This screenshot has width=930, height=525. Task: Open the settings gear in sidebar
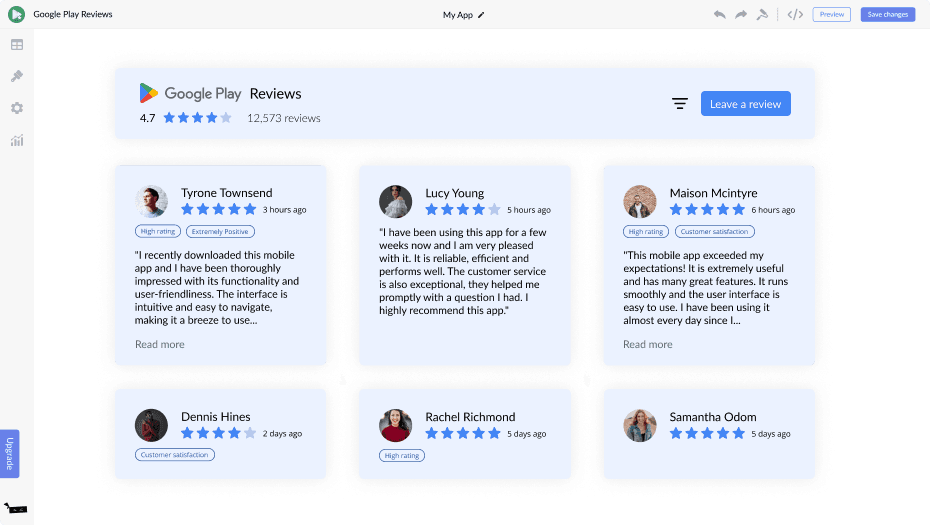pyautogui.click(x=17, y=108)
